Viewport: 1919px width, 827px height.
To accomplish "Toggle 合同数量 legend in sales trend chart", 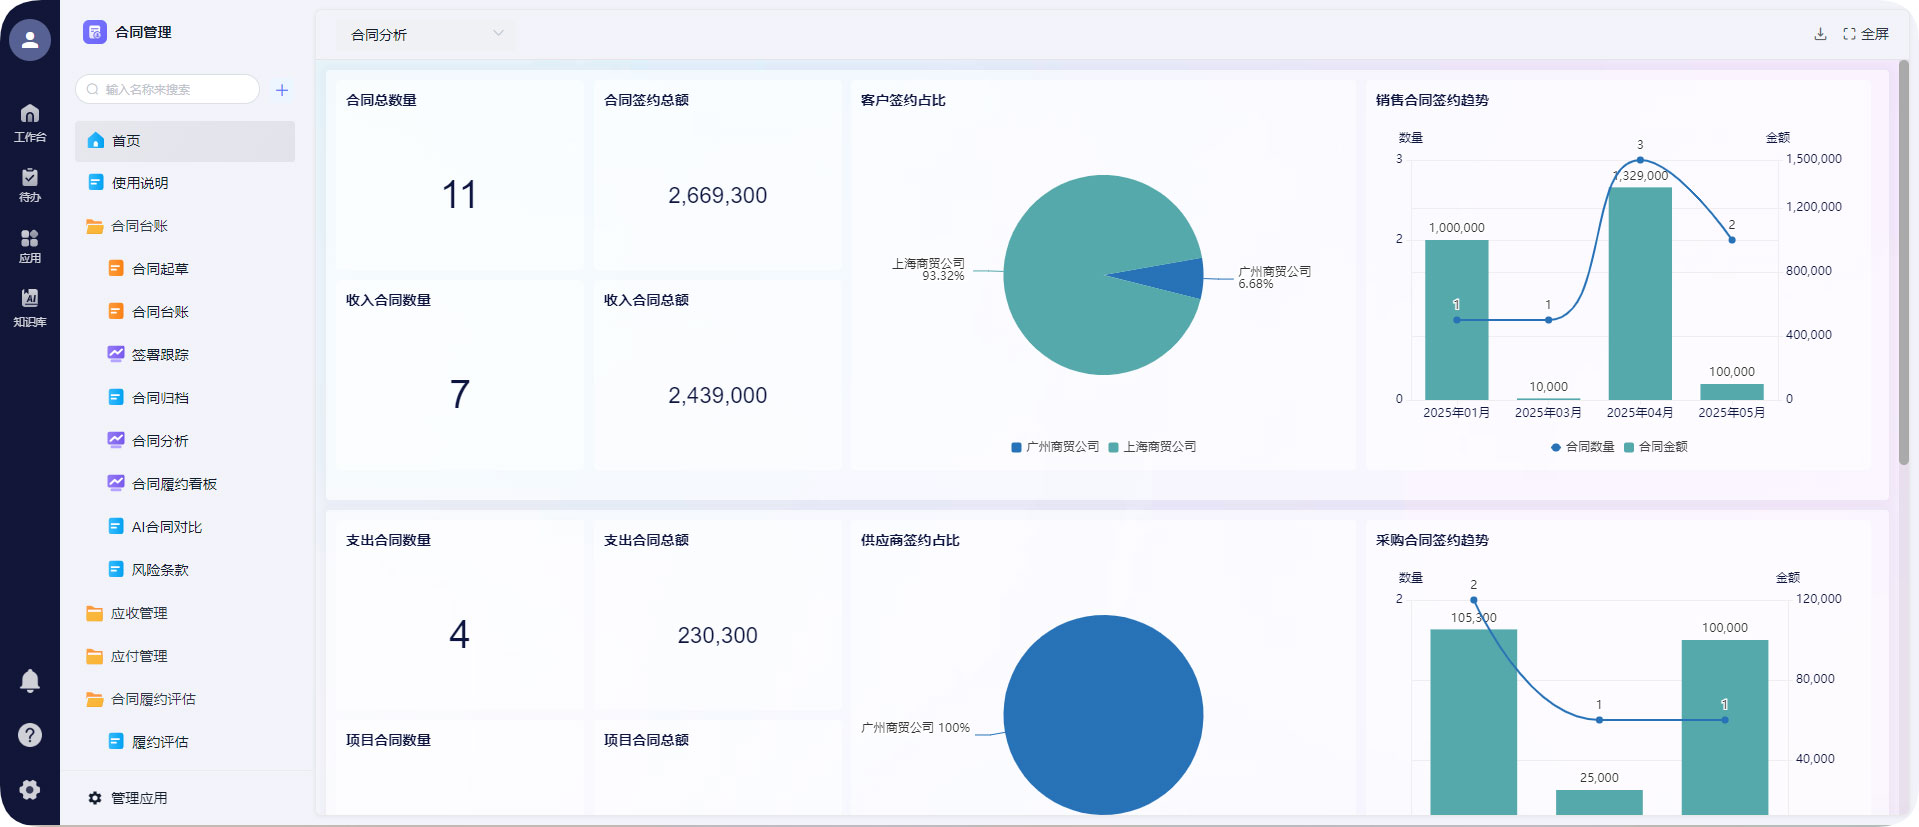I will point(1582,447).
